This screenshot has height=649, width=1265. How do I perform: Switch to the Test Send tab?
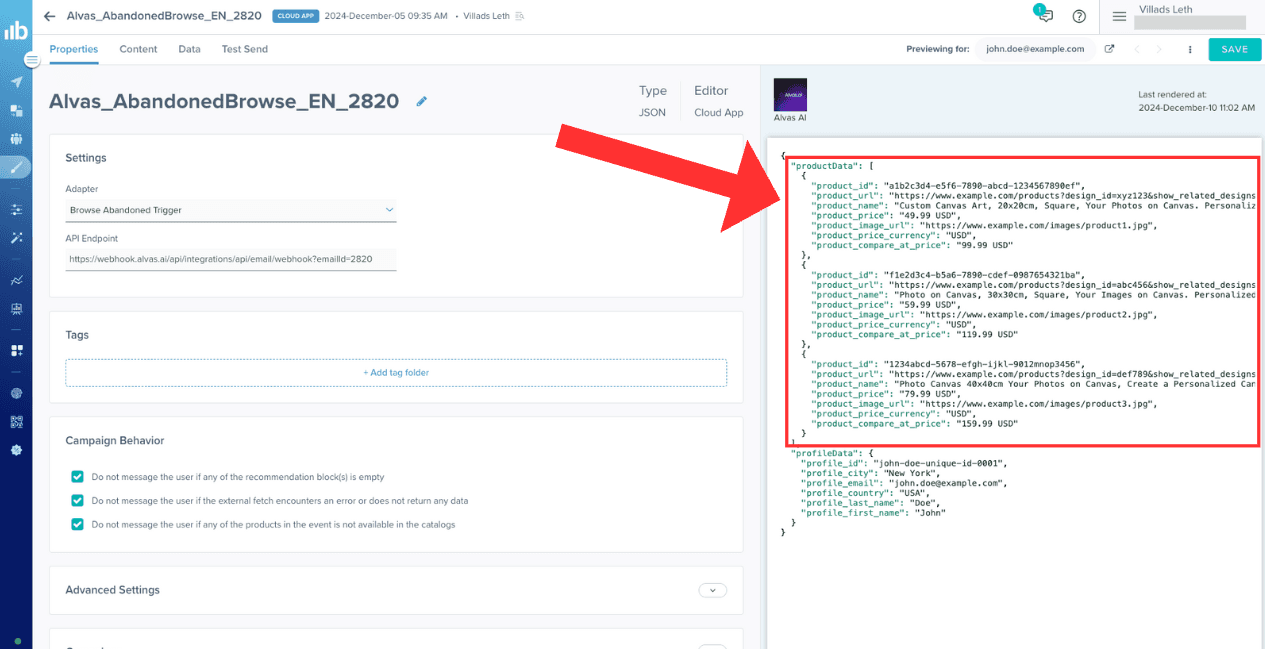[244, 49]
